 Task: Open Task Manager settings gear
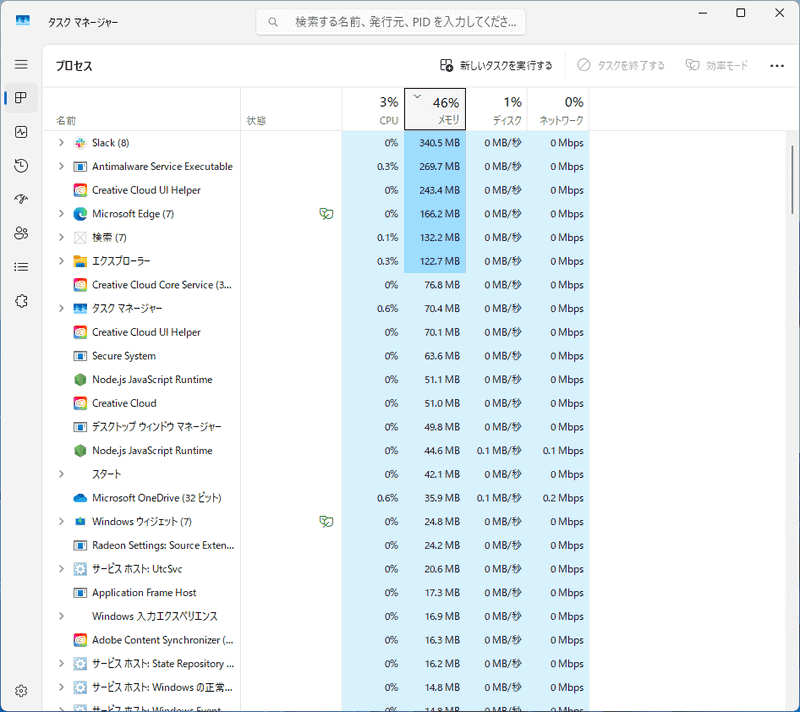point(21,691)
